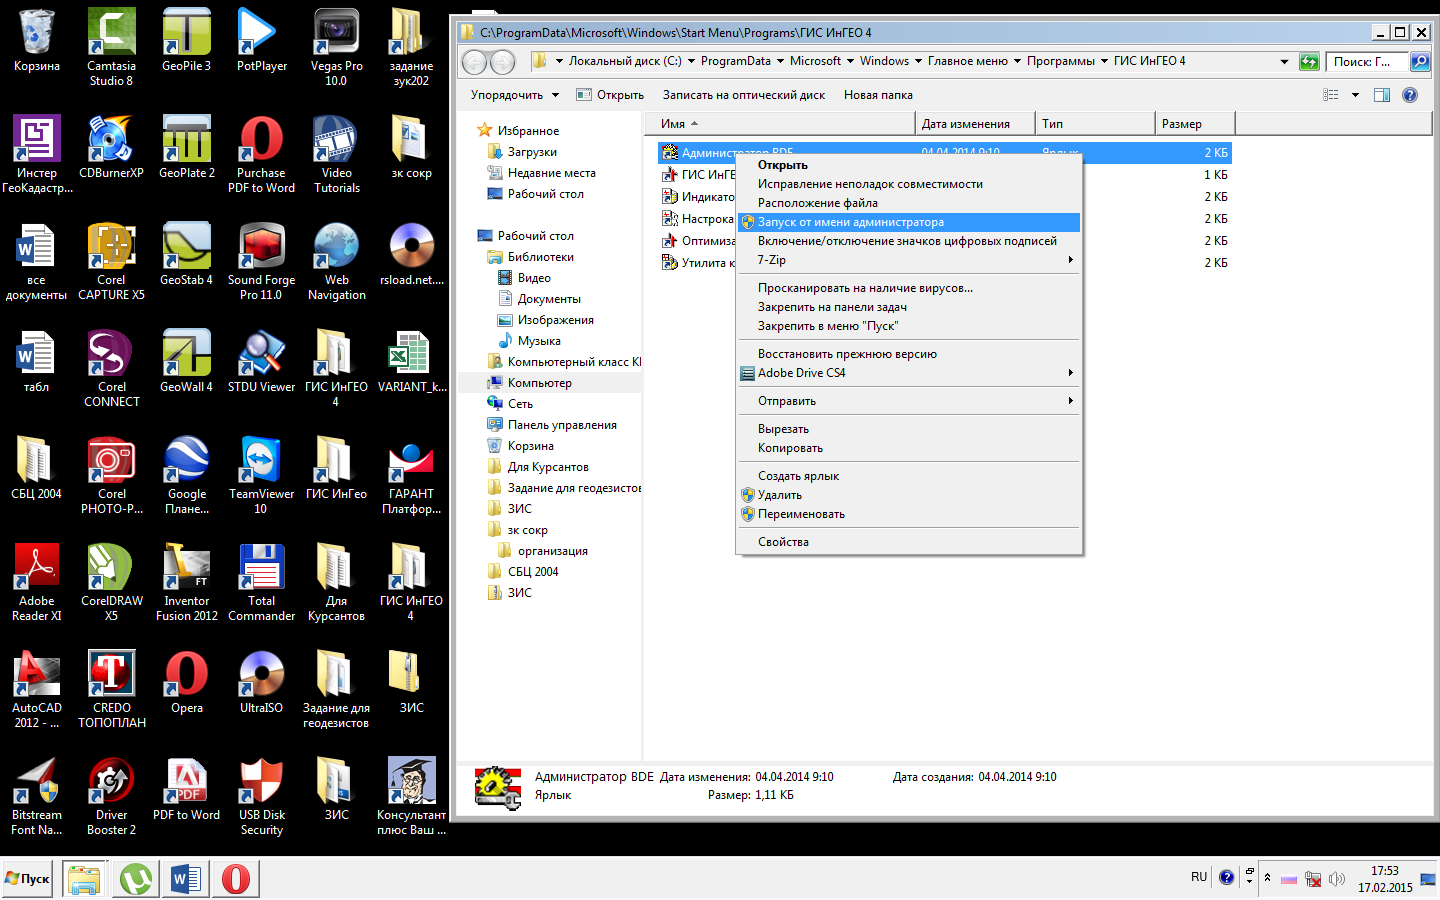The height and width of the screenshot is (900, 1440).
Task: Show hidden tray icons arrow
Action: [1267, 878]
